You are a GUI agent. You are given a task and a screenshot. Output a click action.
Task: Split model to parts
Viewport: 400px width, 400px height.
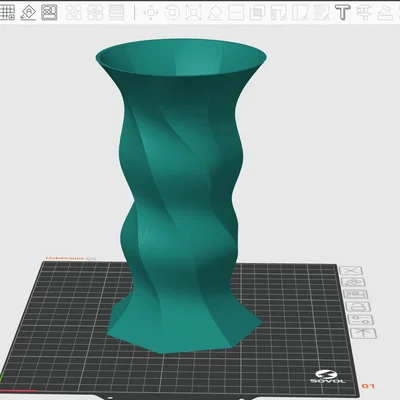[x=95, y=12]
